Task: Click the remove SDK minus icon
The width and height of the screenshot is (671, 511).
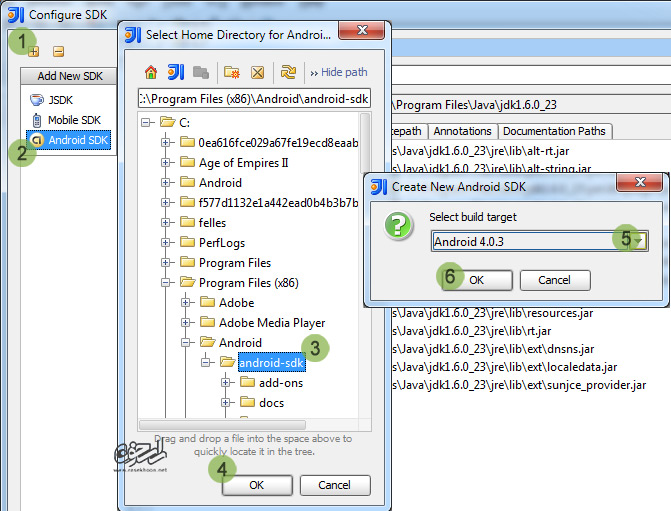Action: (x=58, y=51)
